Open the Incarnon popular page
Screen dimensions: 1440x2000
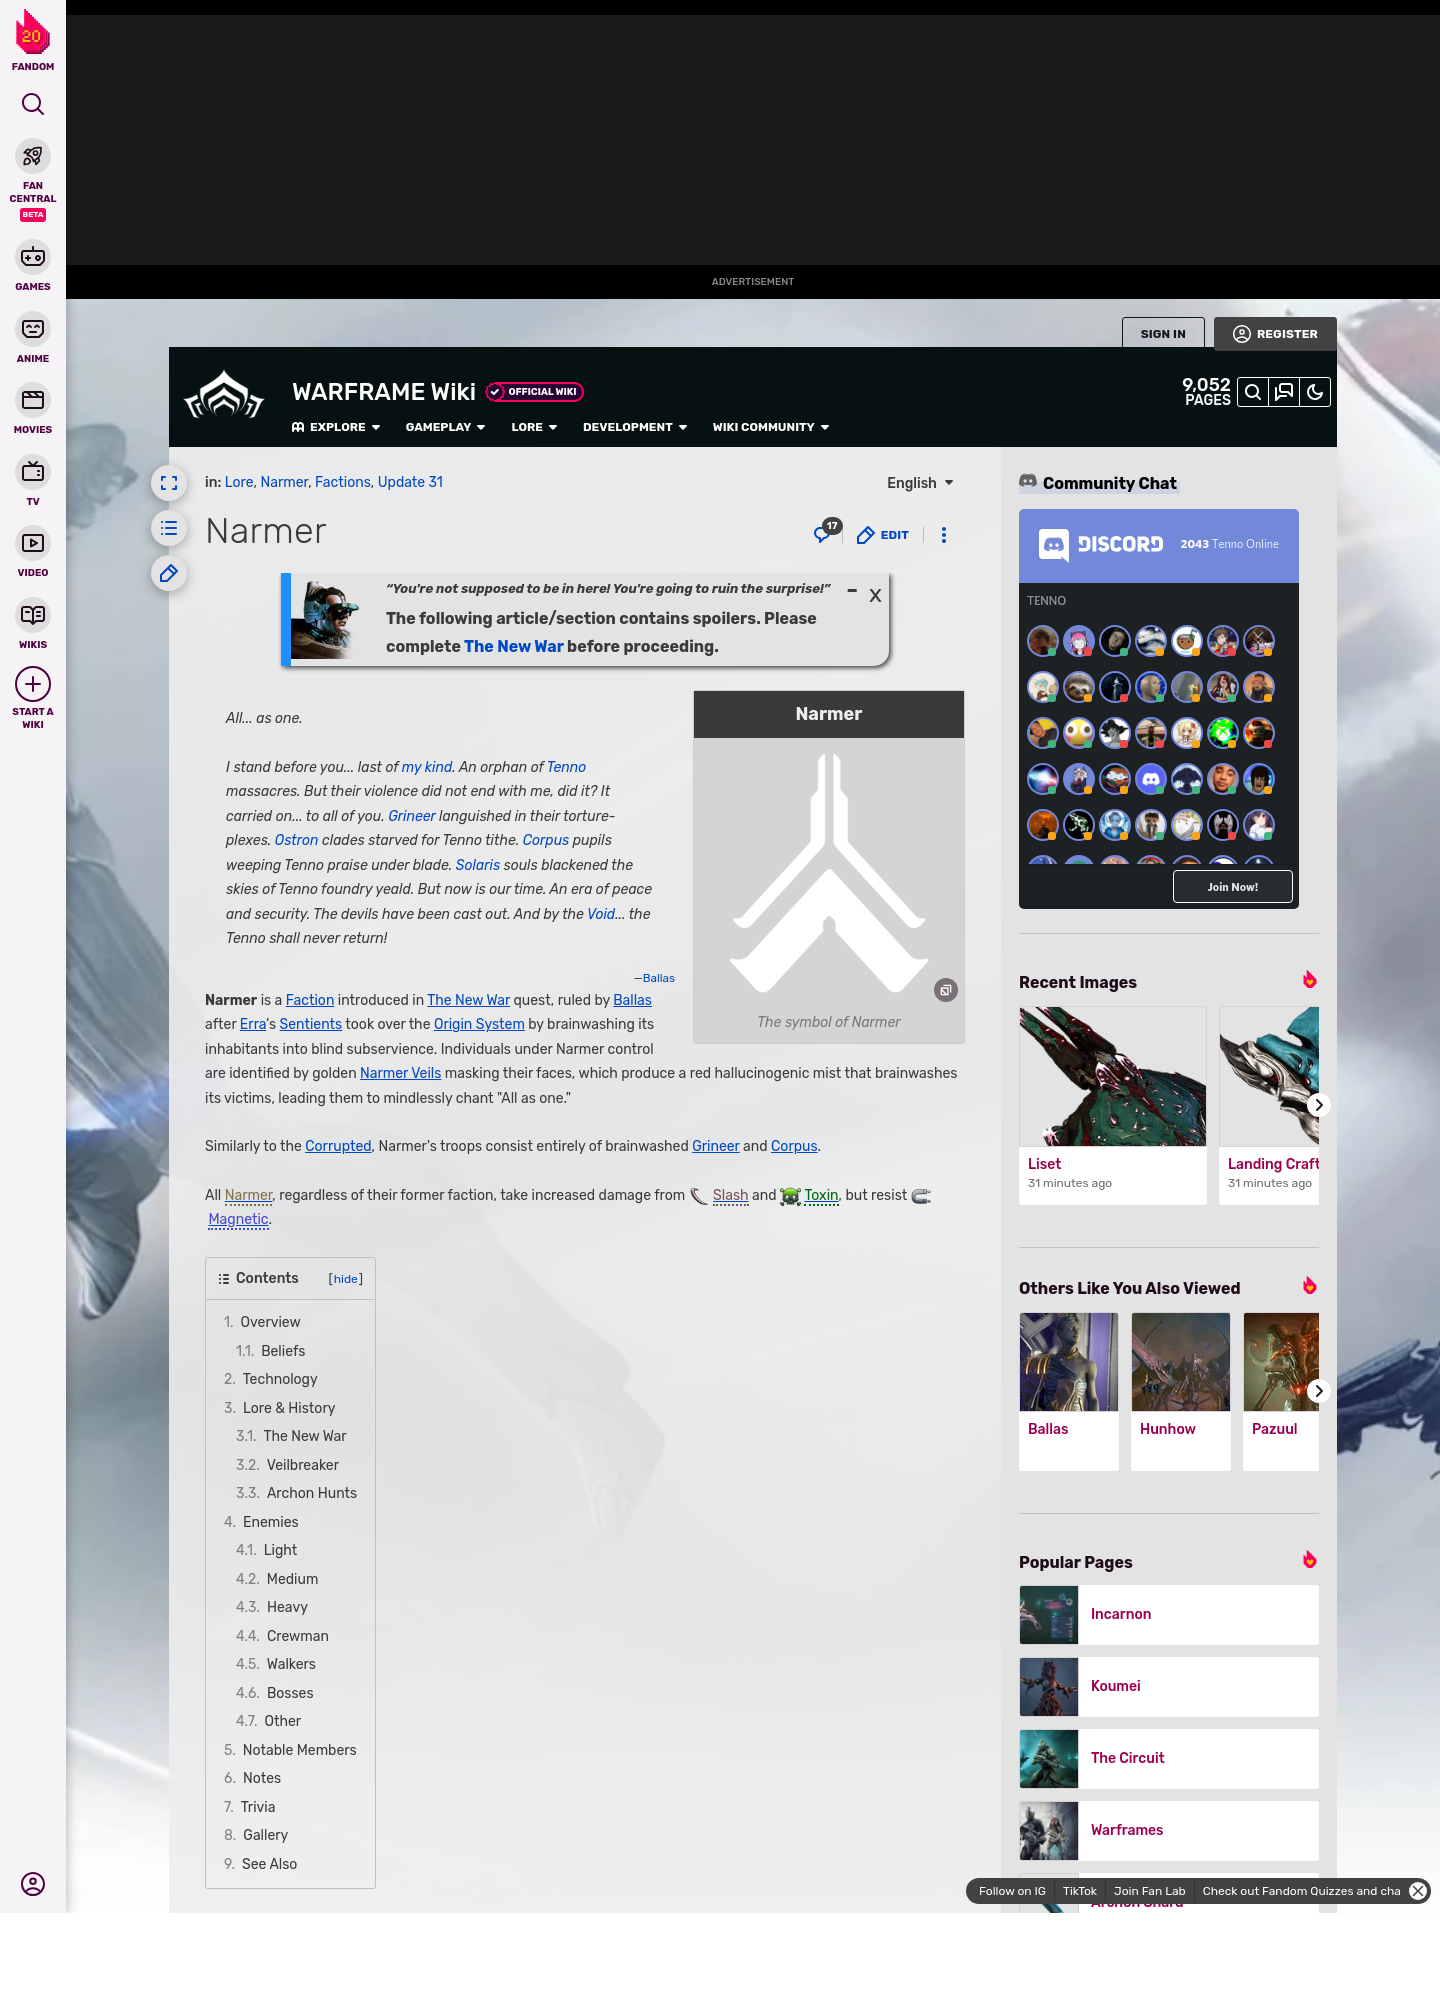[x=1169, y=1615]
